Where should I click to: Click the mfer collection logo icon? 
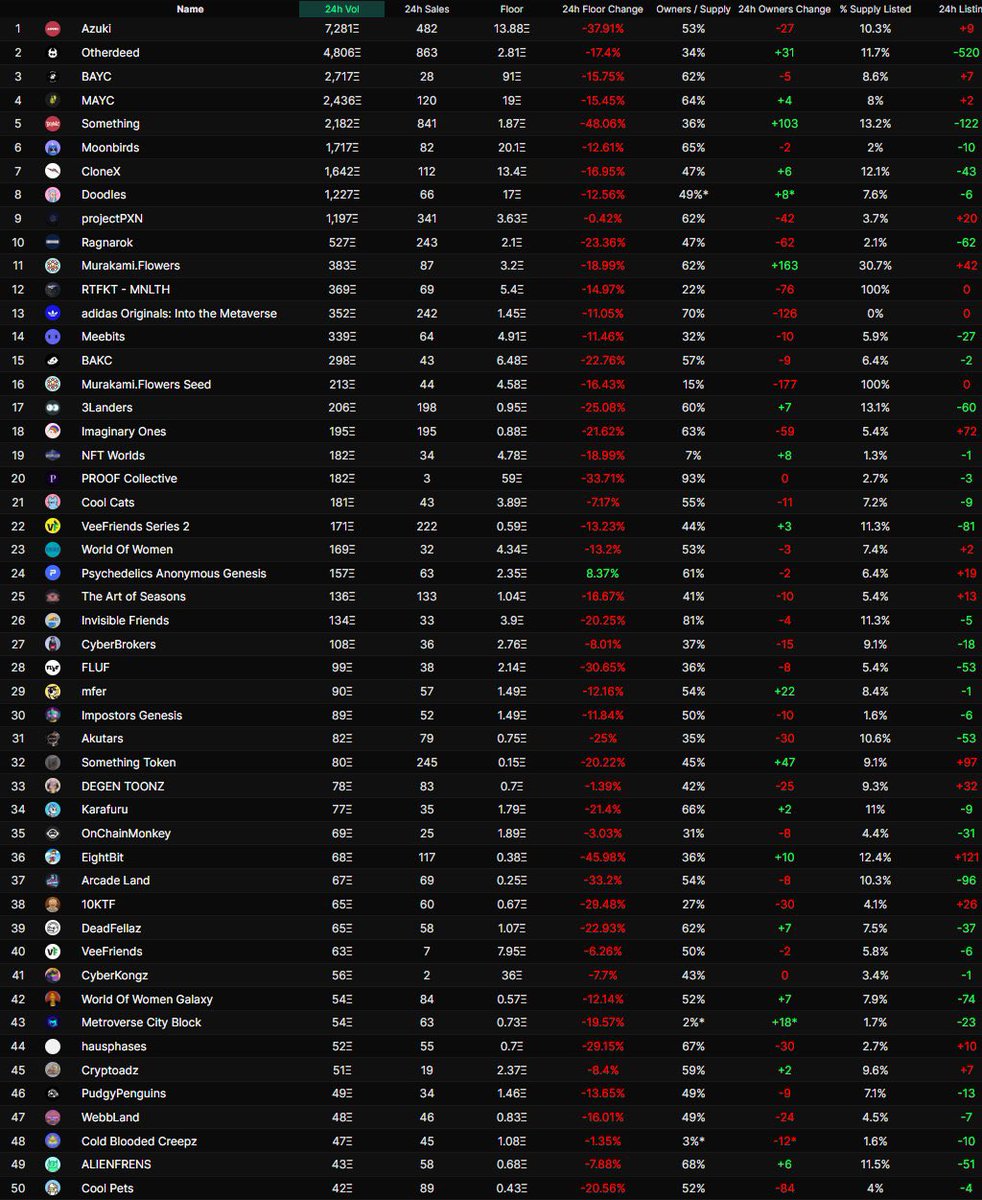coord(53,691)
